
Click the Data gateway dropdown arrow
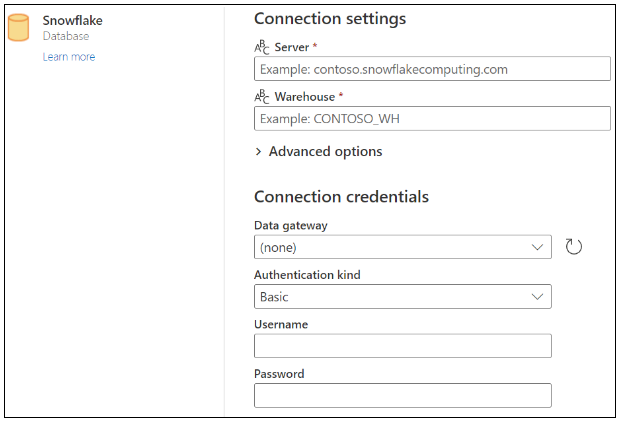tap(538, 247)
